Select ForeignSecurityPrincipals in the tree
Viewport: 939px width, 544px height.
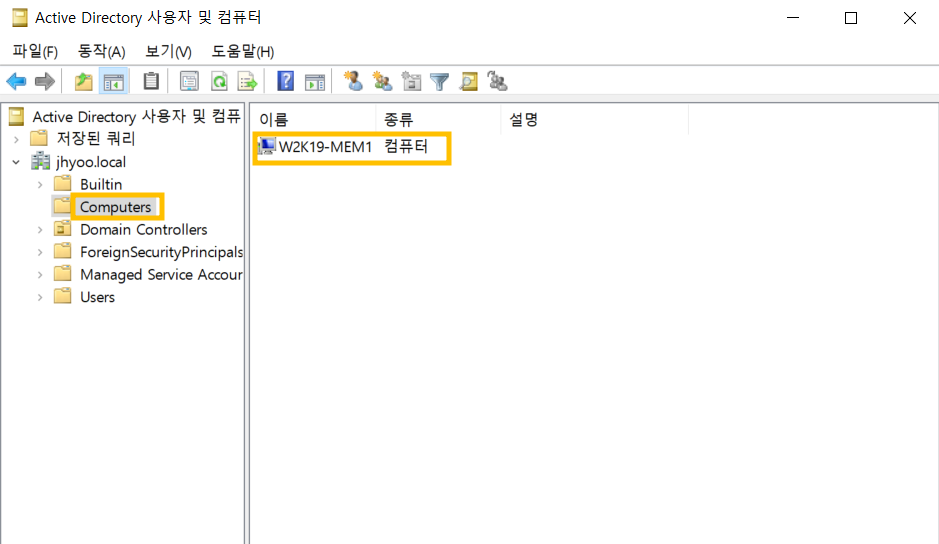coord(161,252)
